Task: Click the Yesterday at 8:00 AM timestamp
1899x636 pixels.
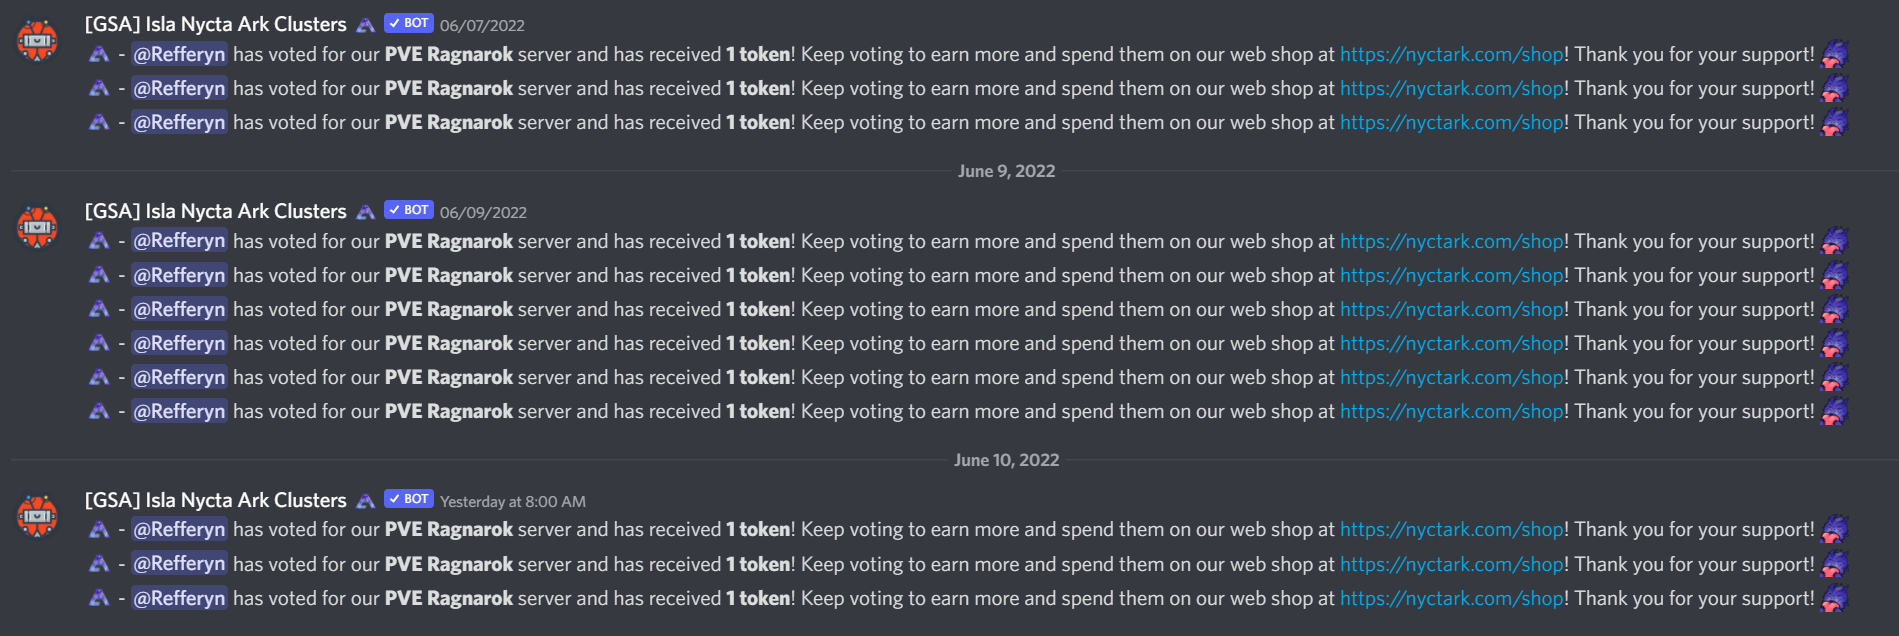Action: 514,500
